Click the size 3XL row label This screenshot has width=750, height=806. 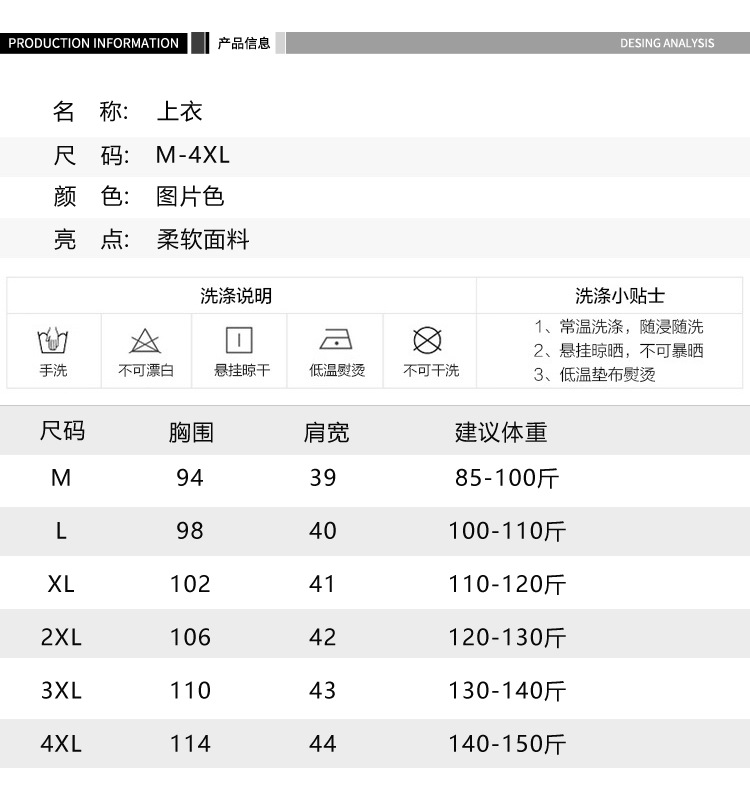coord(61,691)
